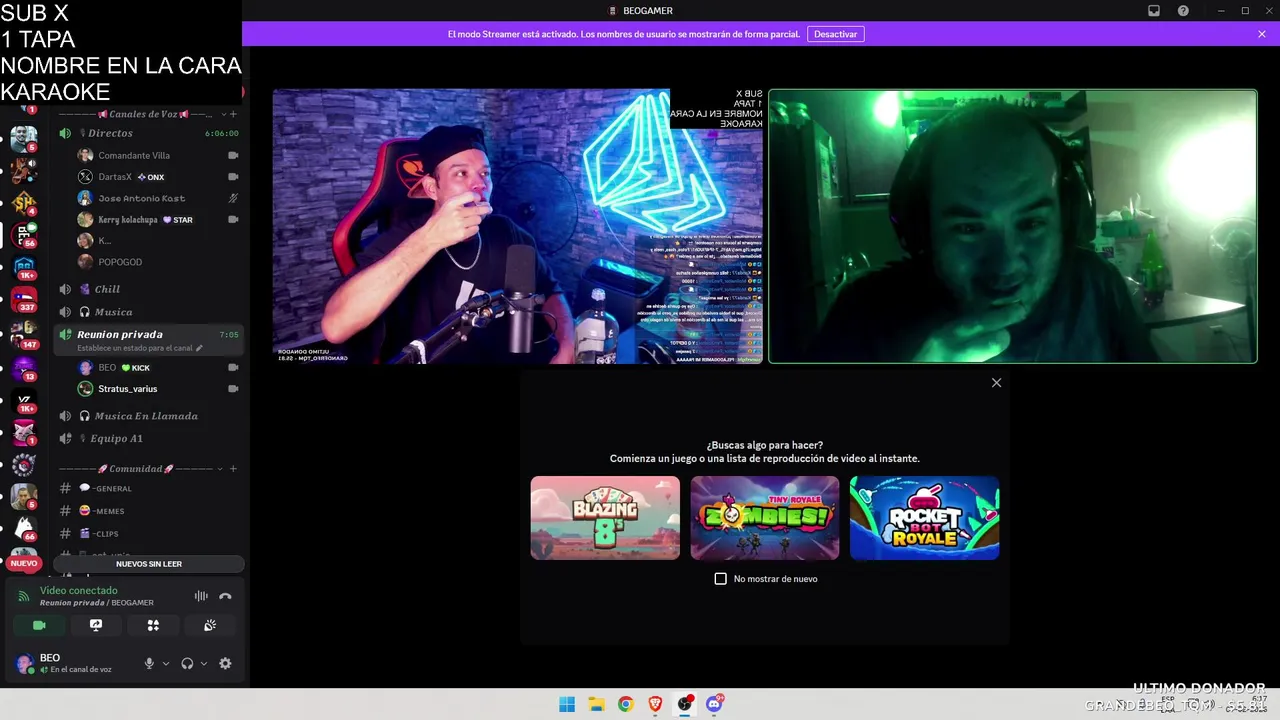
Task: Open the server with the 147 badge
Action: coord(24,335)
